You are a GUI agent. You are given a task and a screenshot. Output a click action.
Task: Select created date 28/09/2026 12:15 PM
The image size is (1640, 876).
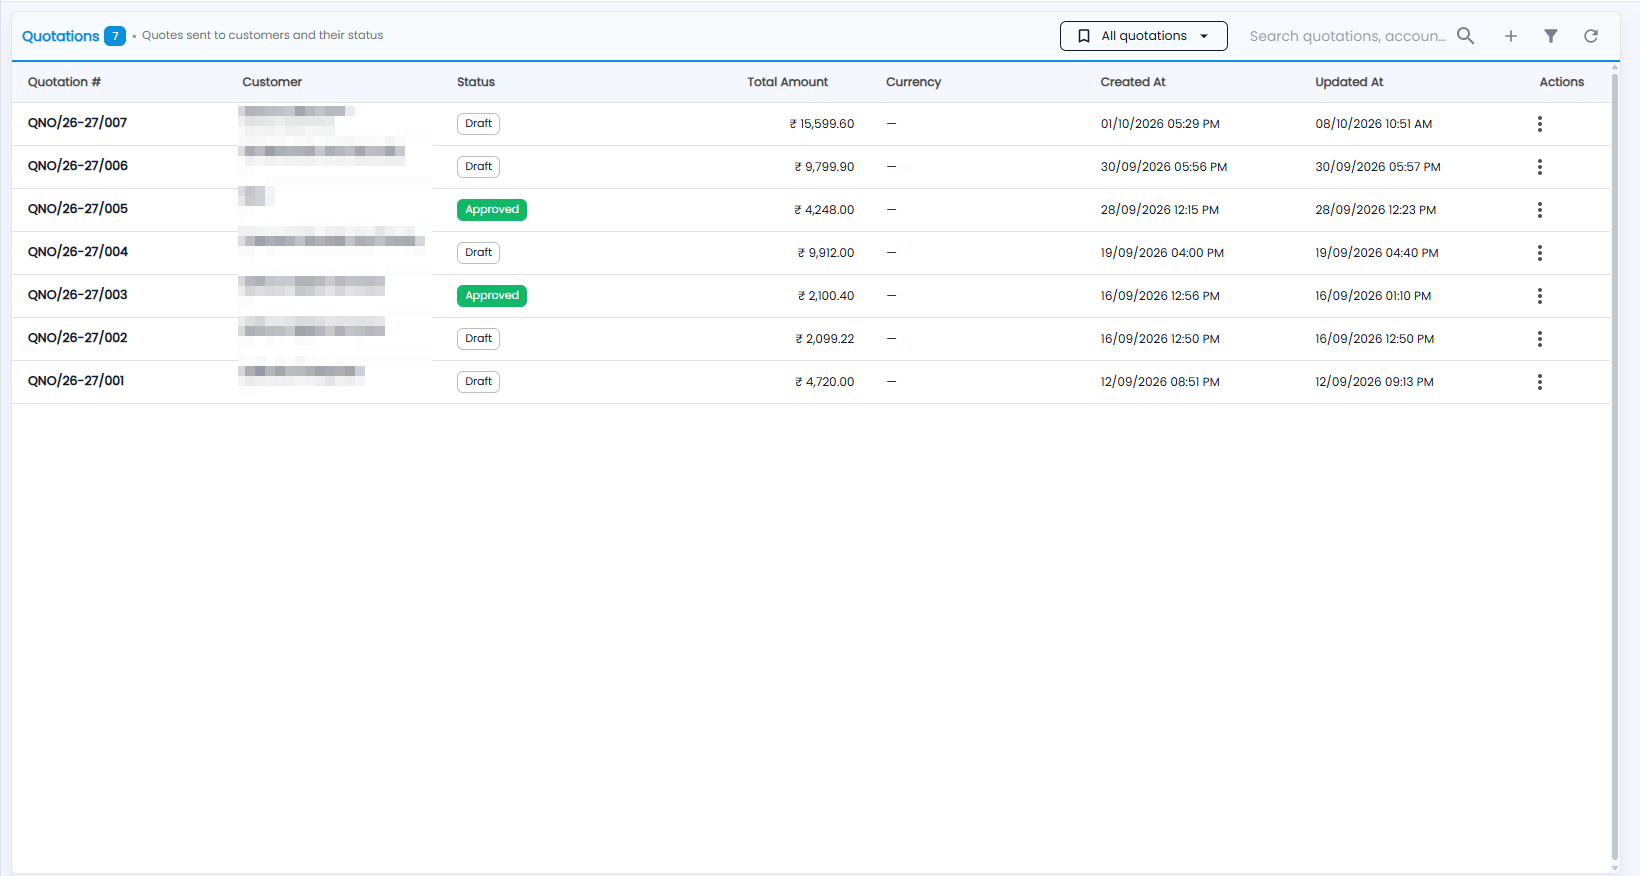point(1160,210)
